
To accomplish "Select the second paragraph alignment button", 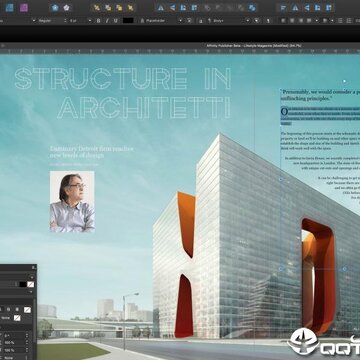I will tap(292, 20).
